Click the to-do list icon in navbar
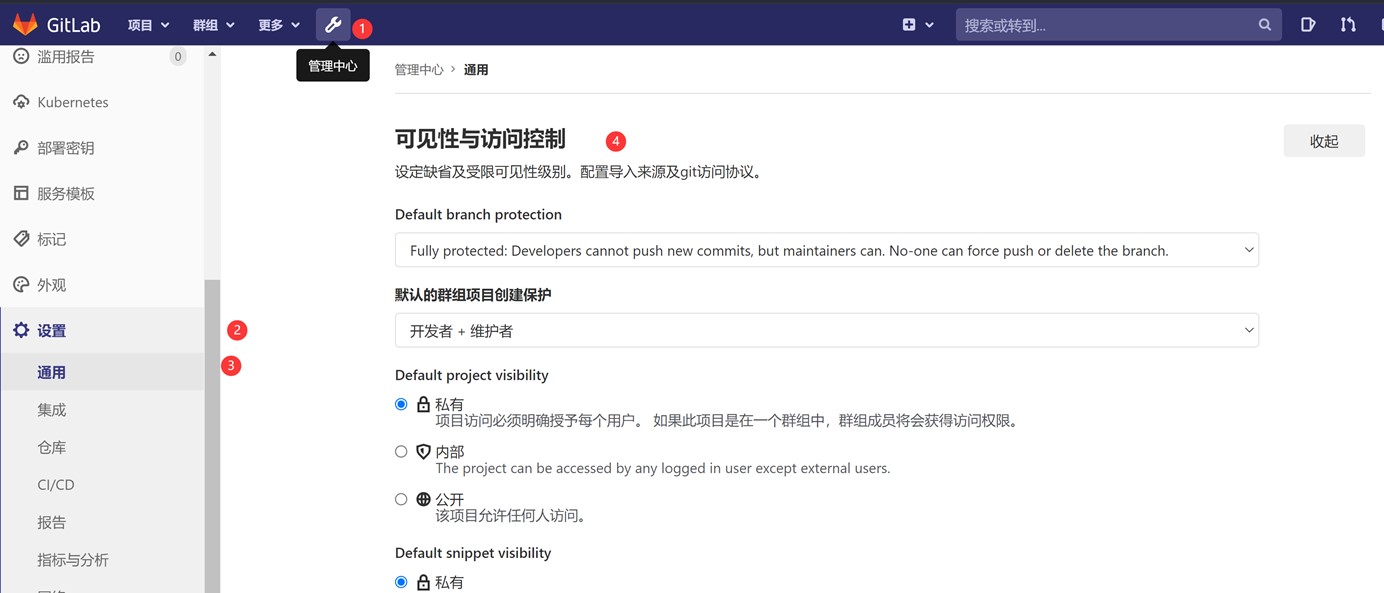 click(1307, 25)
